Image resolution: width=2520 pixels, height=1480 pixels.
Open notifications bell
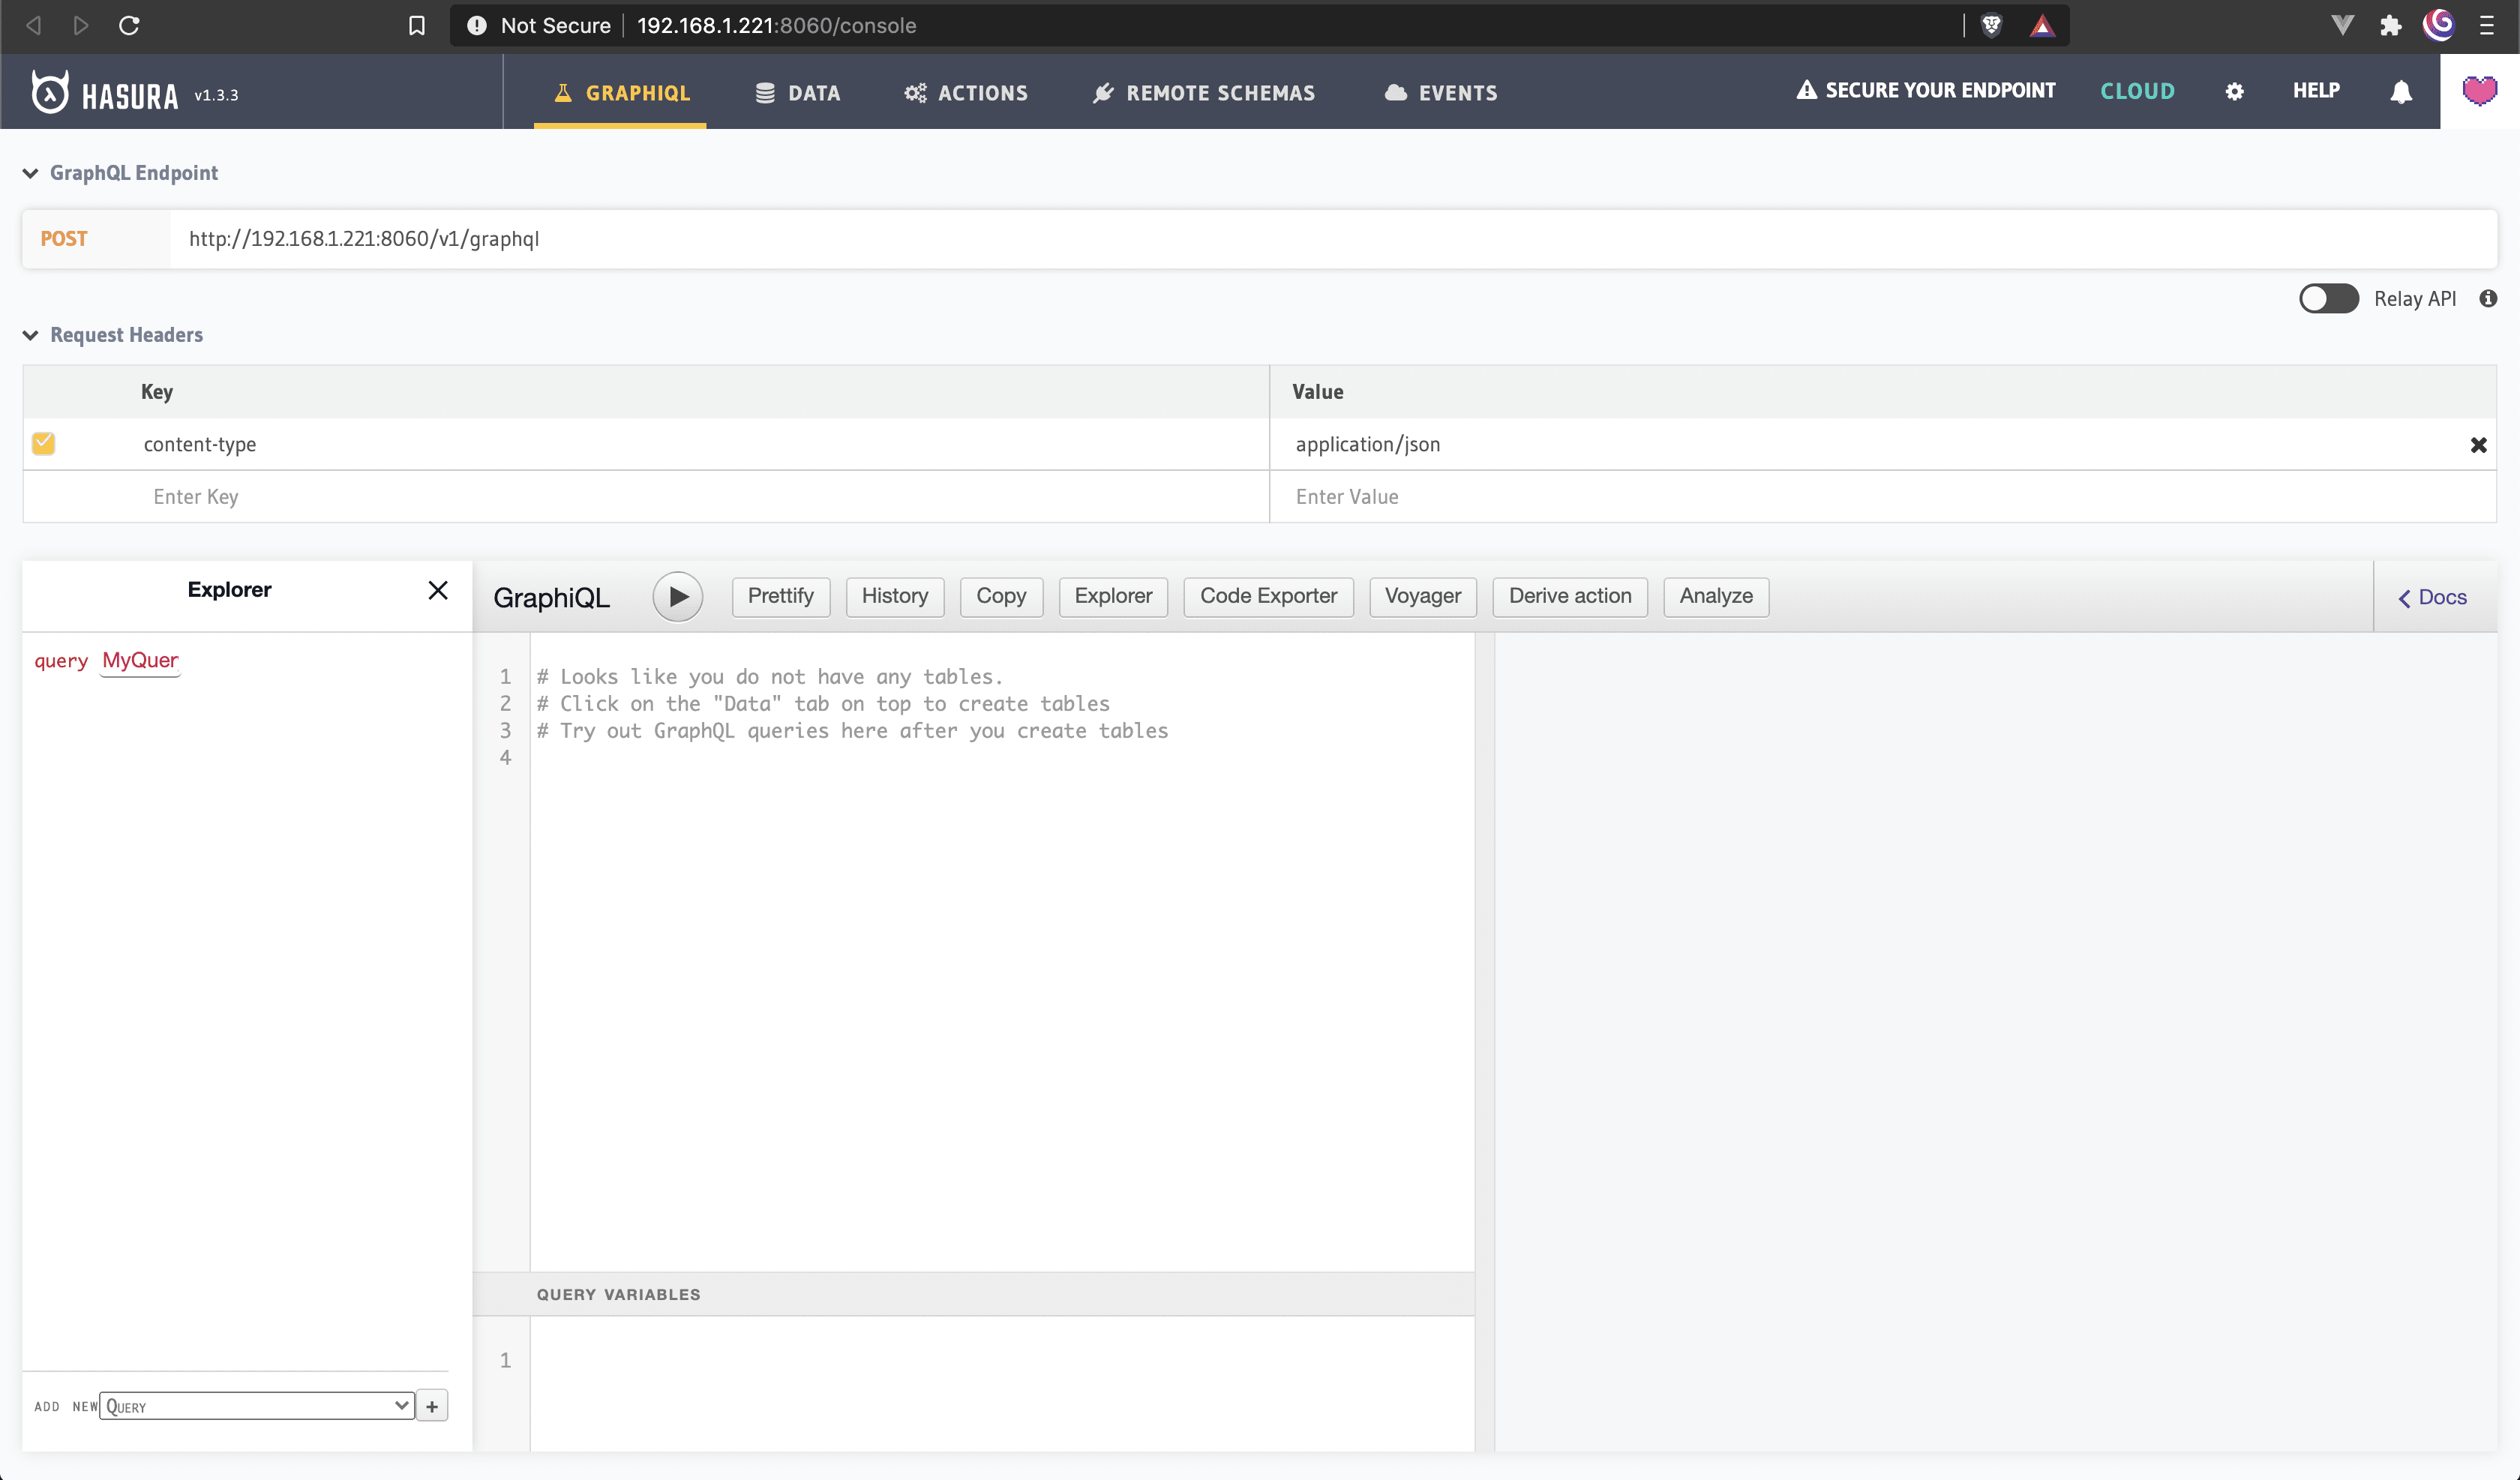click(x=2401, y=91)
